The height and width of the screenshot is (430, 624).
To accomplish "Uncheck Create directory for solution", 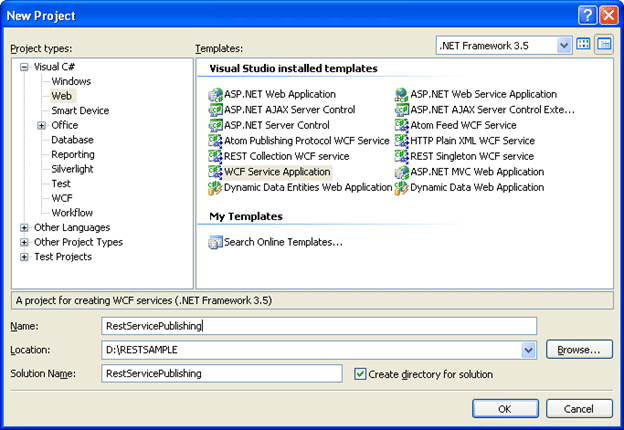I will pyautogui.click(x=360, y=374).
